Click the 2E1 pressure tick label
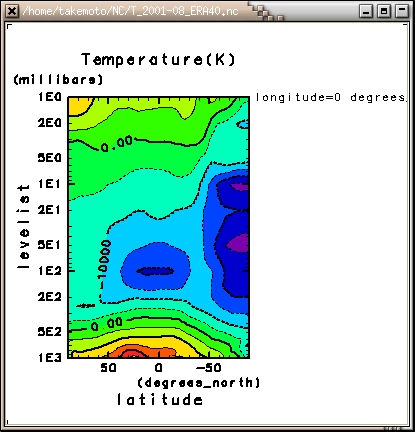This screenshot has width=415, height=432. coord(50,210)
